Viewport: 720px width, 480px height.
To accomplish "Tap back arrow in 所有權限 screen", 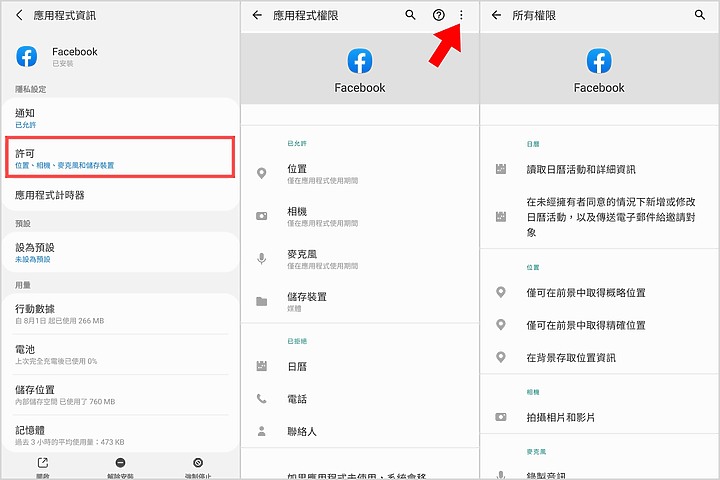I will (x=496, y=15).
